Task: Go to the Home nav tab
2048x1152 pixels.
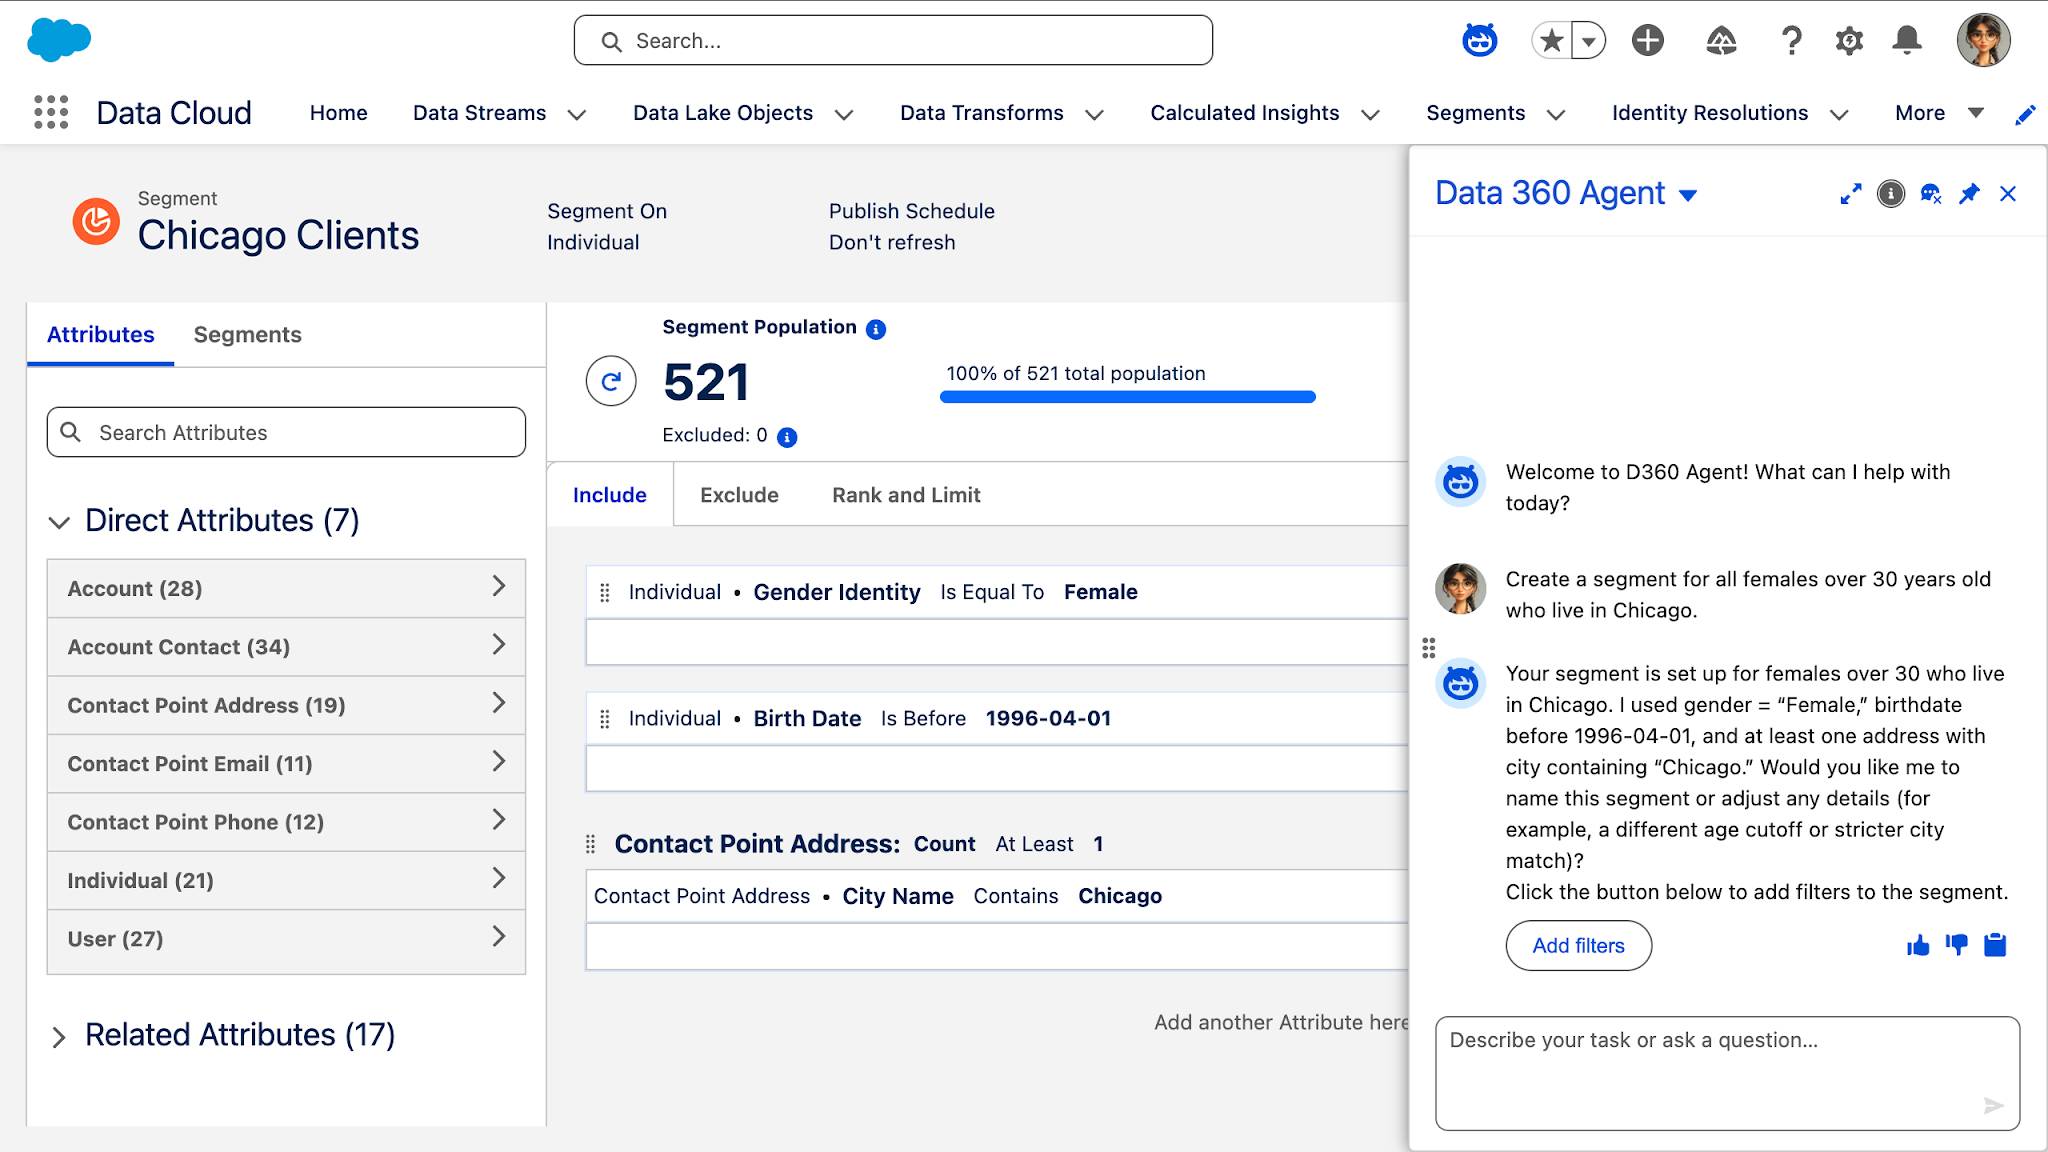Action: pos(338,113)
